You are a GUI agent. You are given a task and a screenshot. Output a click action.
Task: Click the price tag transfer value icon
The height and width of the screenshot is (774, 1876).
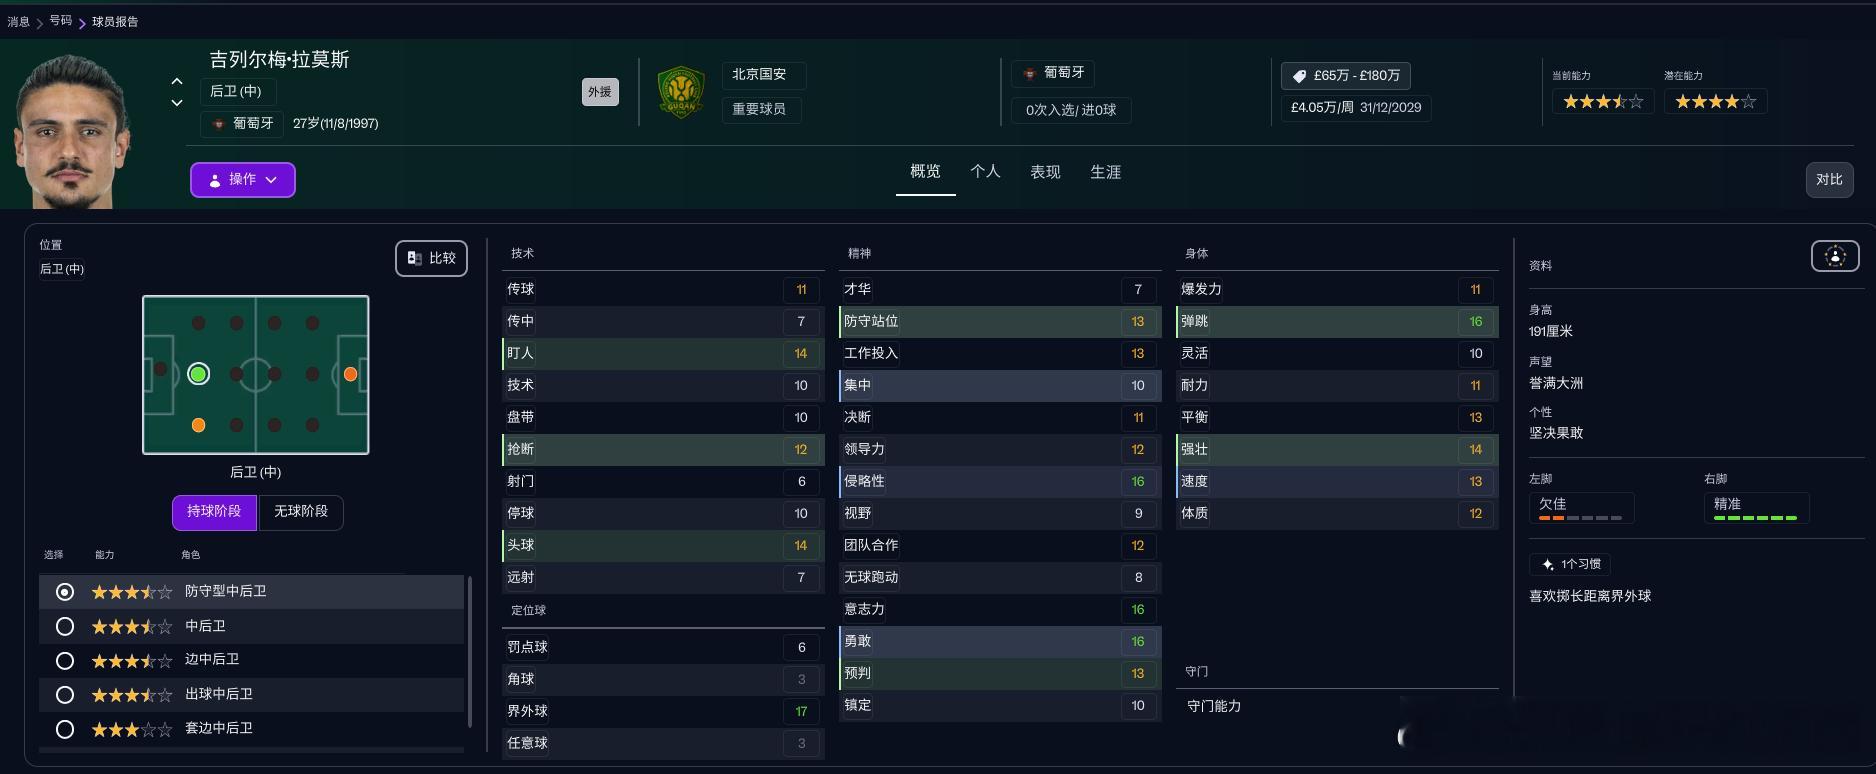coord(1299,76)
